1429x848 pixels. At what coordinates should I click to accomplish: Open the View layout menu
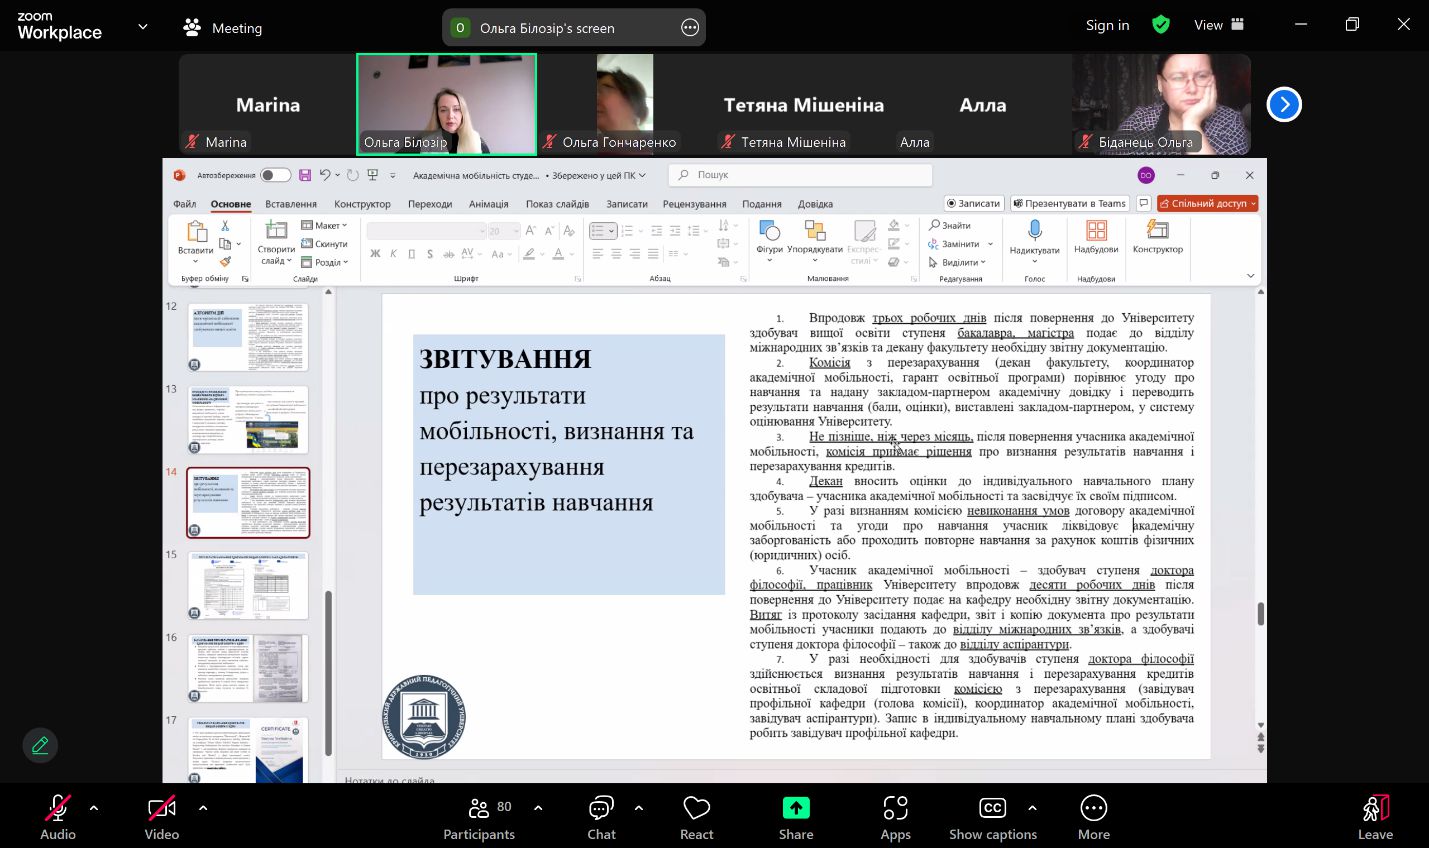click(x=1219, y=25)
